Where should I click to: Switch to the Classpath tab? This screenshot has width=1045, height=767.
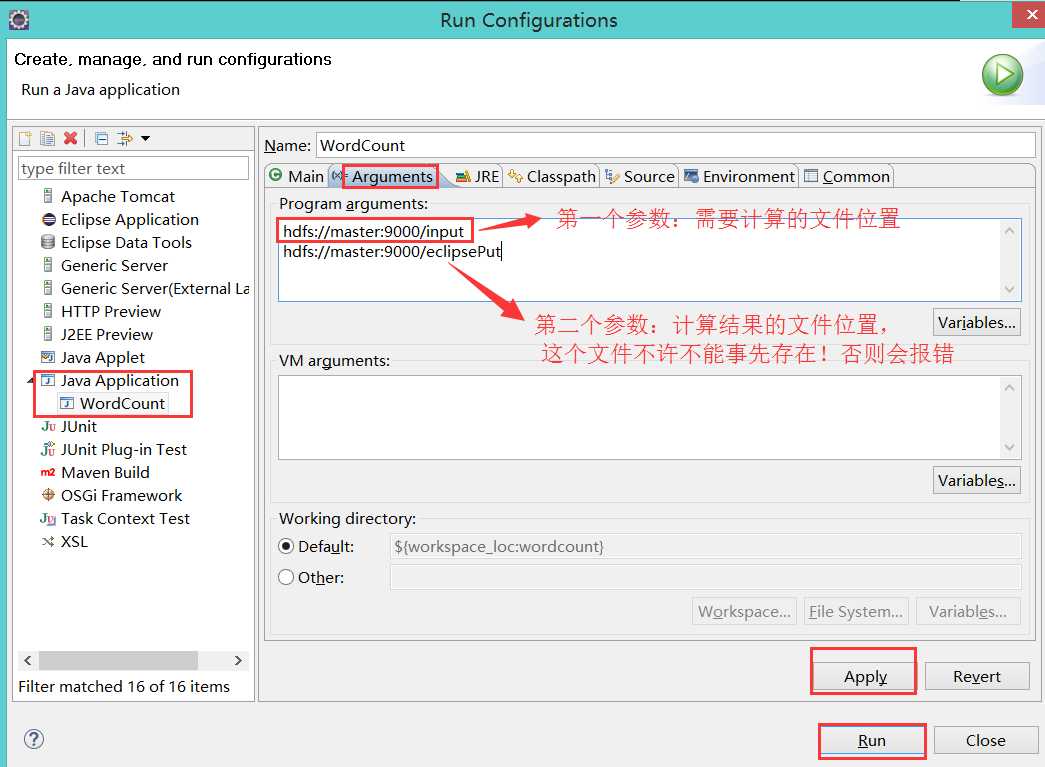coord(552,177)
